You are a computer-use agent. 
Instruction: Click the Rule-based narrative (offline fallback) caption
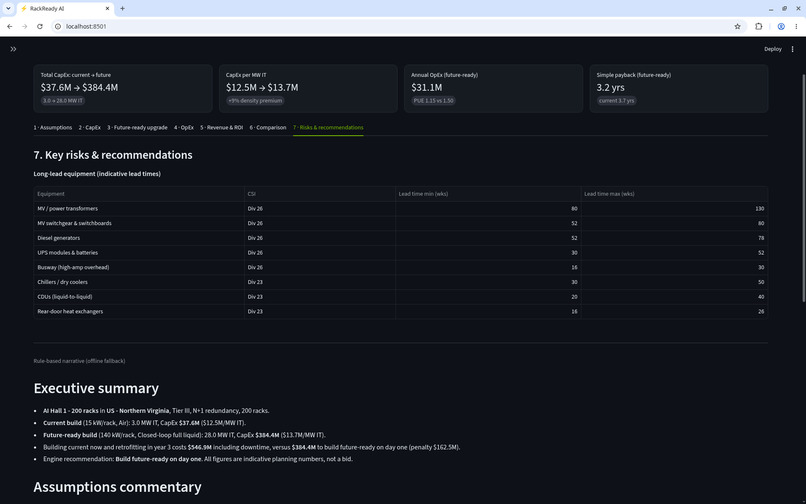point(79,361)
